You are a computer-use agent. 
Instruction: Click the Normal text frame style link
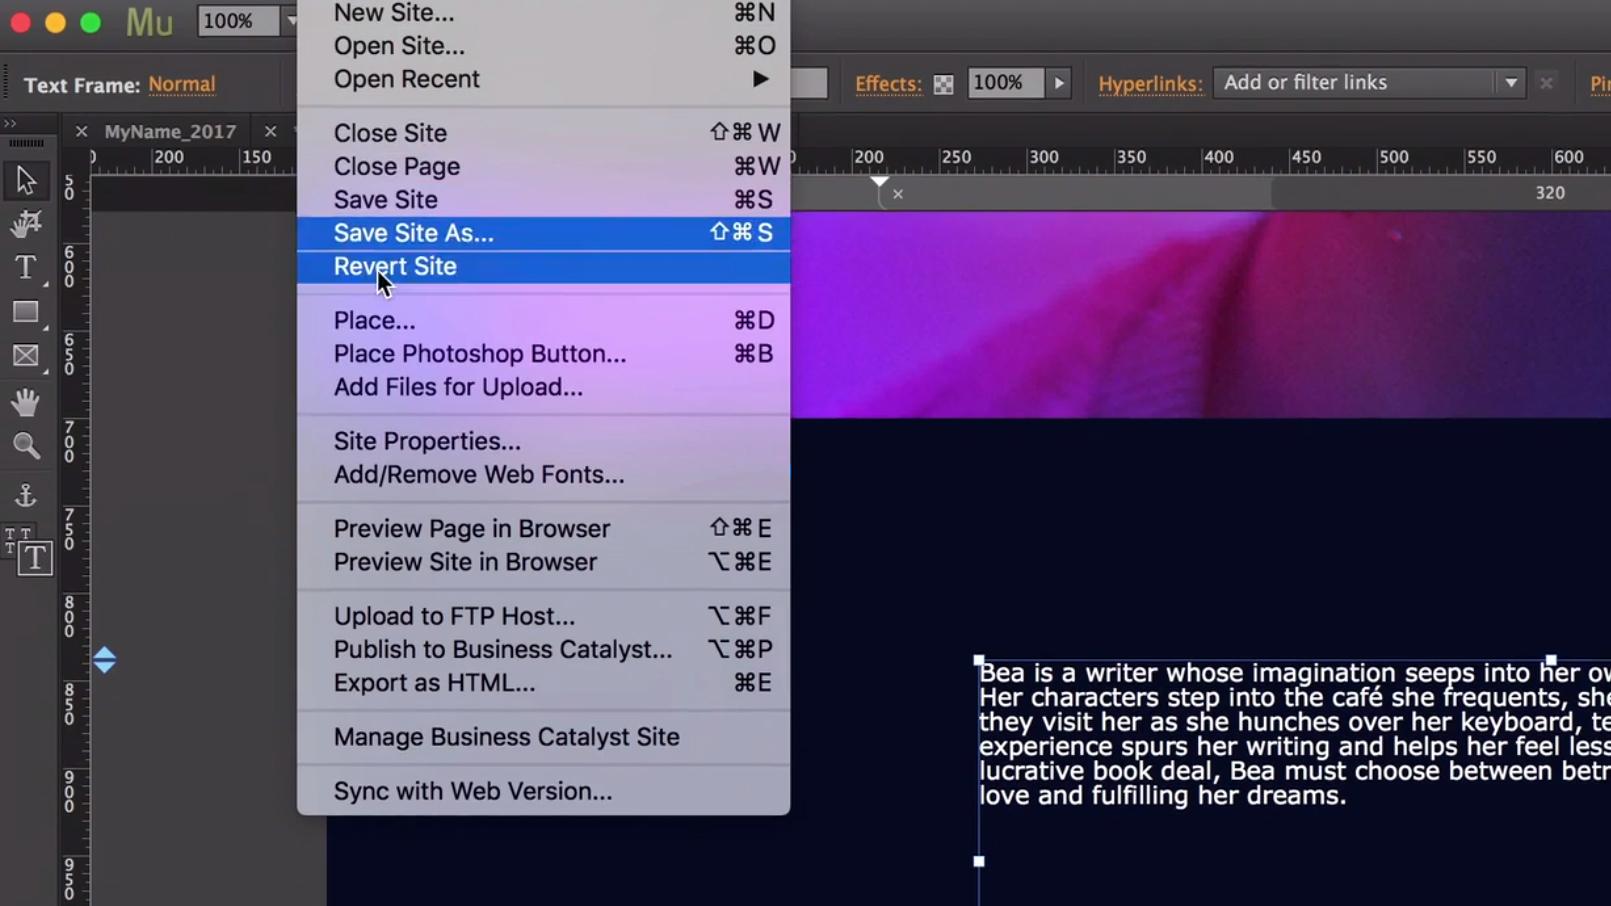pos(182,85)
